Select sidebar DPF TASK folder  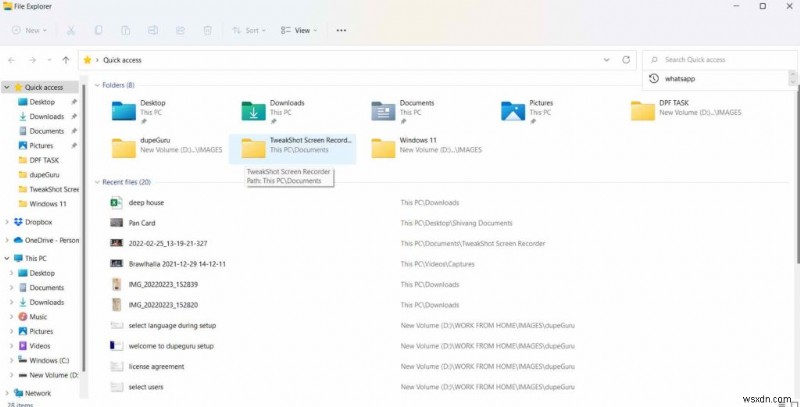point(39,160)
